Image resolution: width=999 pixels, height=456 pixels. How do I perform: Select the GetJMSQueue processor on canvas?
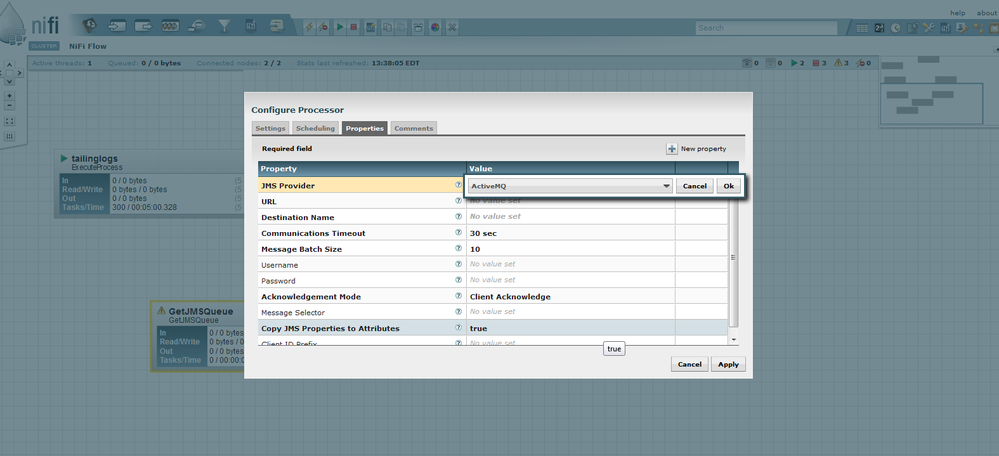[198, 336]
